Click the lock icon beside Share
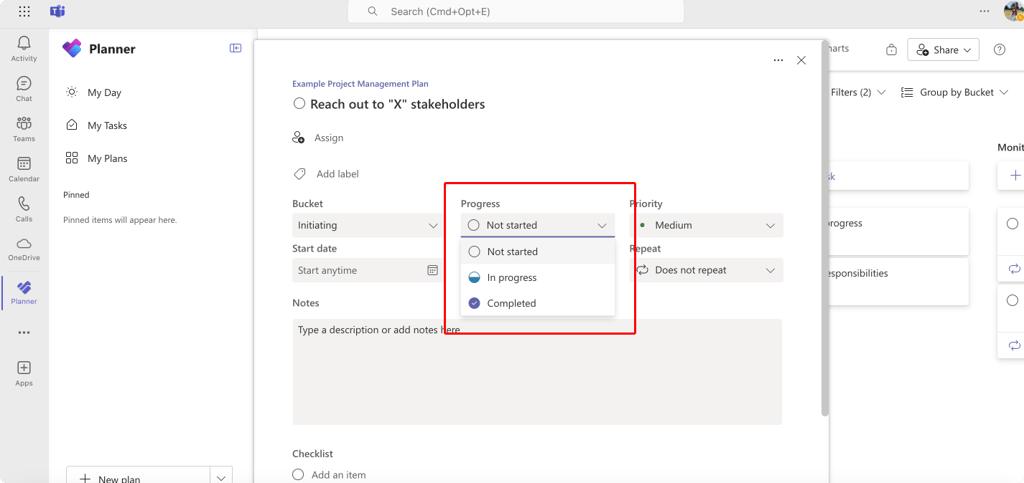 (891, 50)
